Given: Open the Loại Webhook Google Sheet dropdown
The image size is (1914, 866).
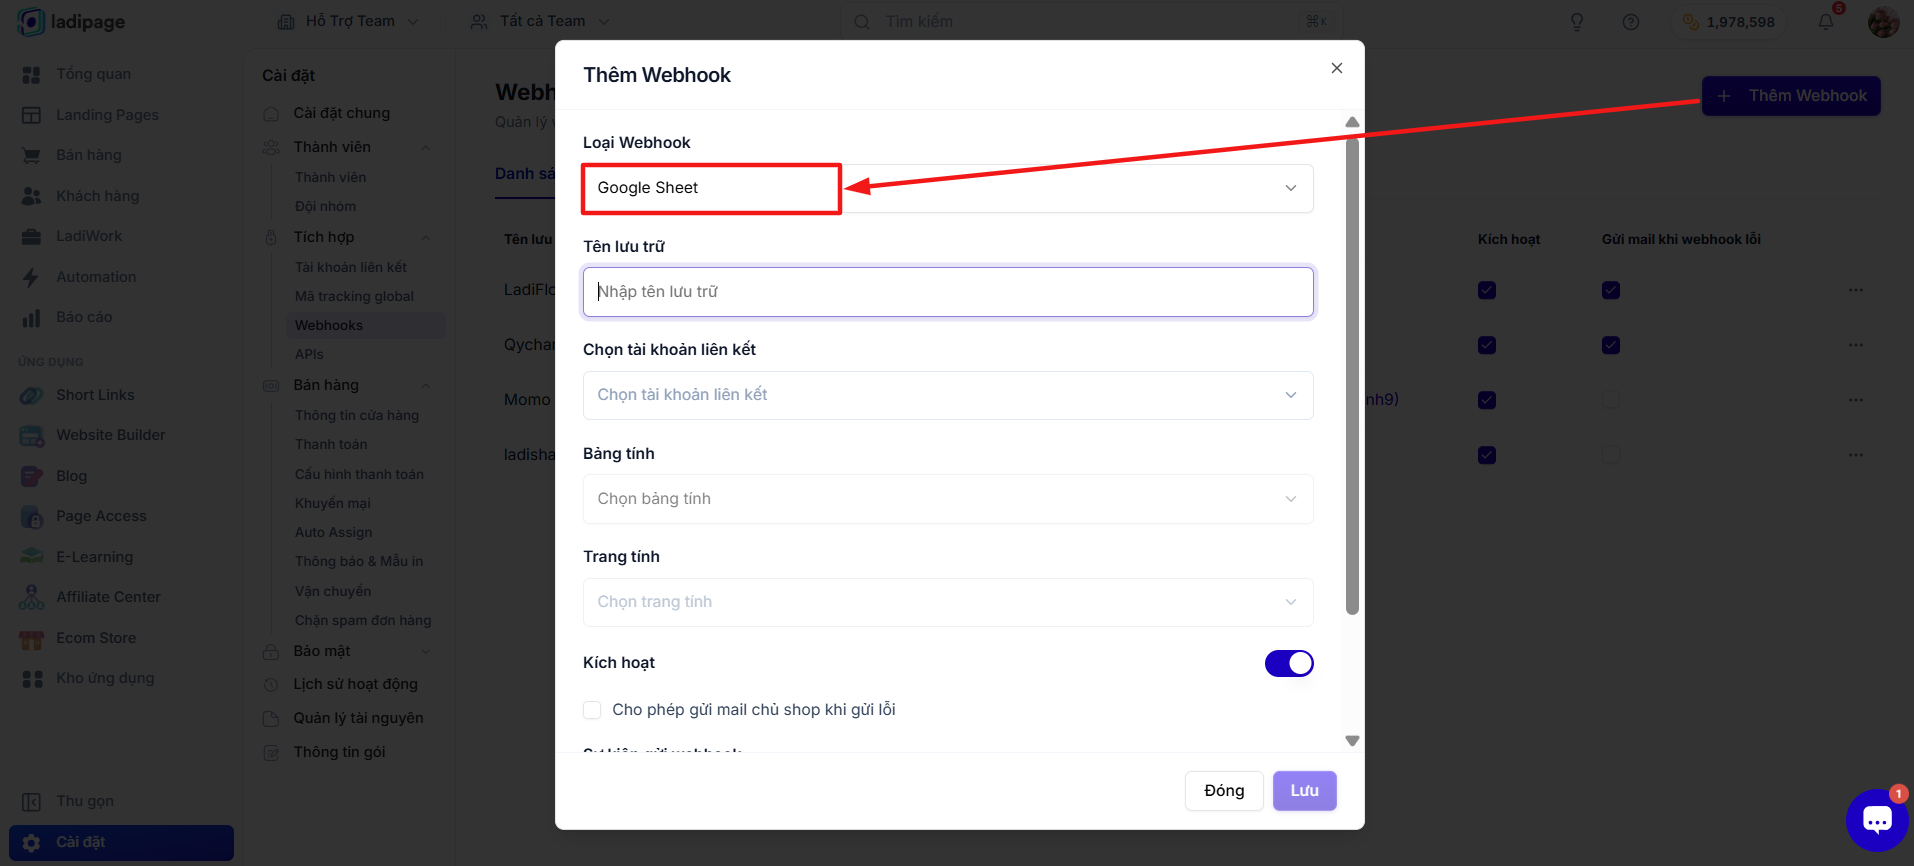Looking at the screenshot, I should point(948,188).
